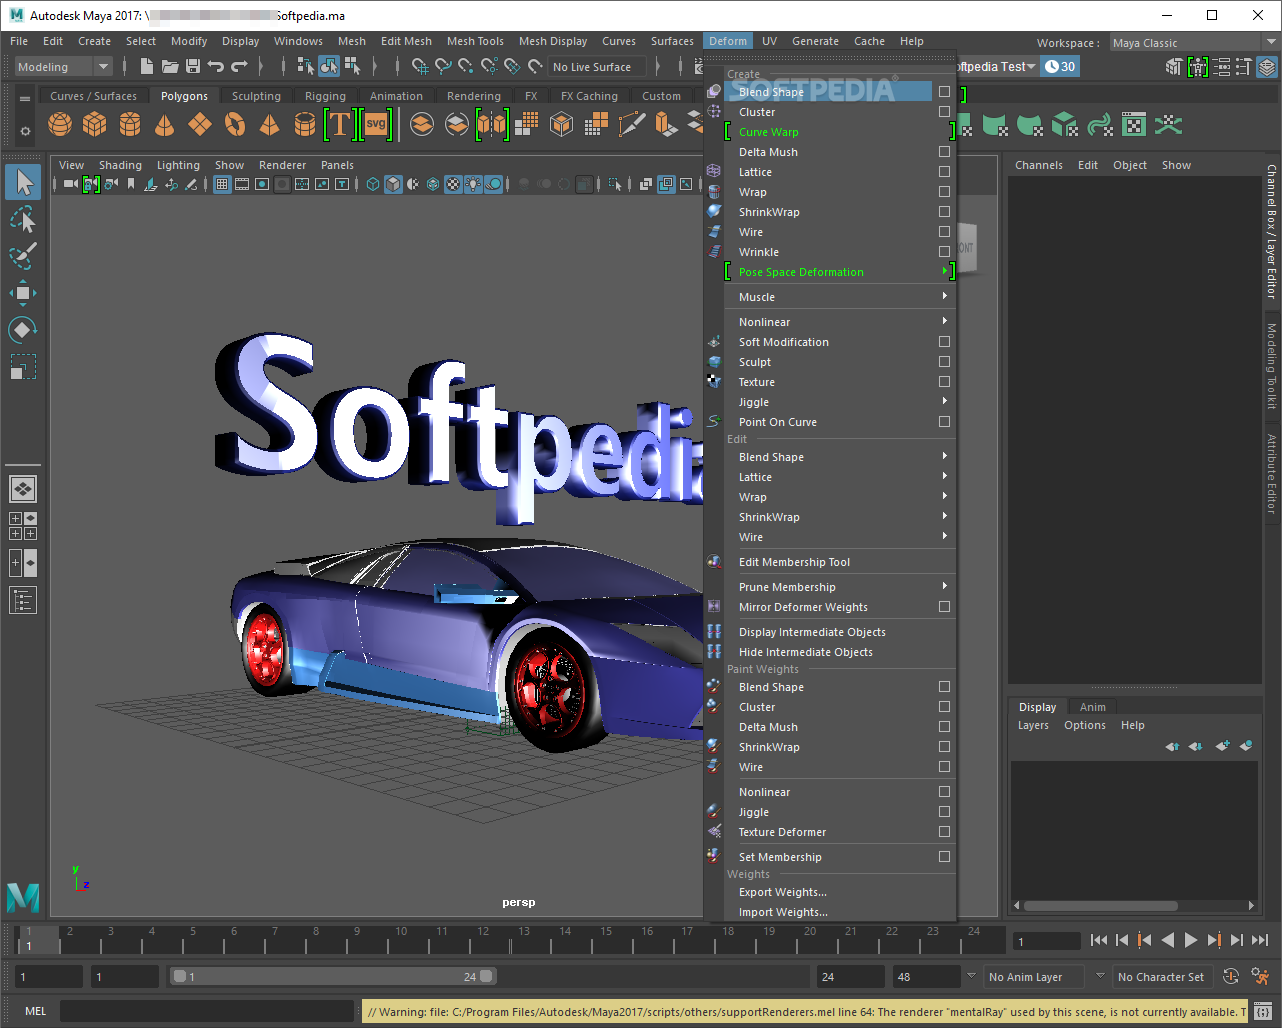The image size is (1282, 1028).
Task: Open Mirror Deformer Weights options box
Action: (944, 607)
